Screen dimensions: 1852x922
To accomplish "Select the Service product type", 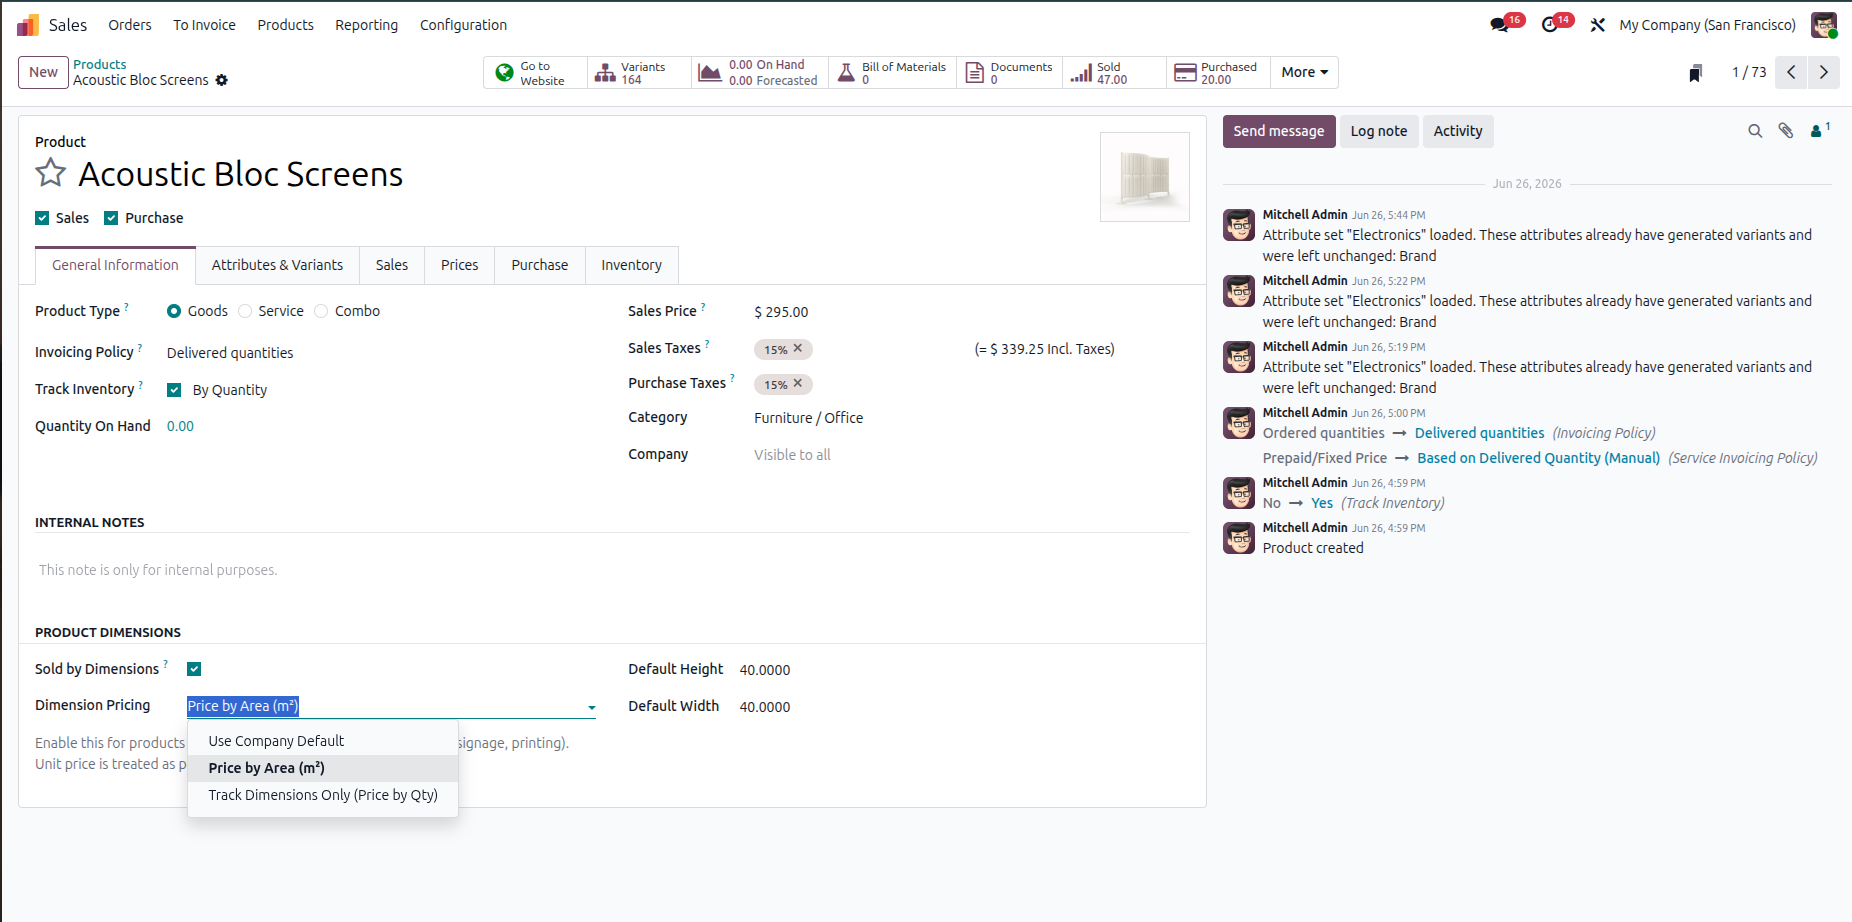I will coord(245,311).
